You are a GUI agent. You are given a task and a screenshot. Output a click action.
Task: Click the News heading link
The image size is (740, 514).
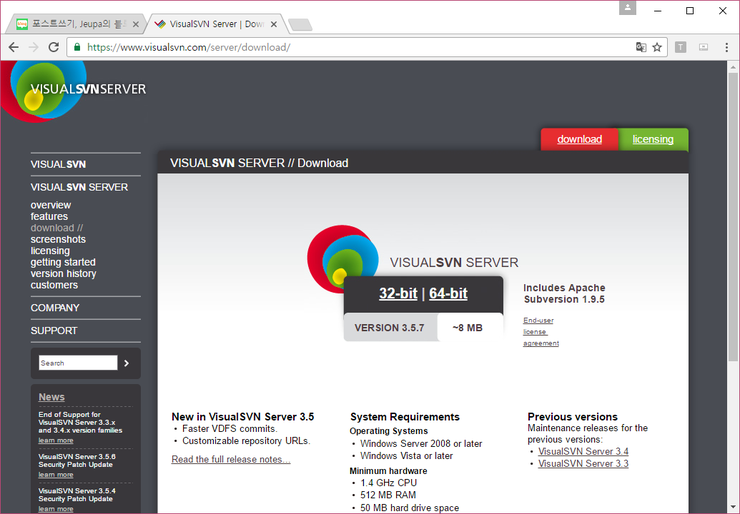click(x=51, y=397)
